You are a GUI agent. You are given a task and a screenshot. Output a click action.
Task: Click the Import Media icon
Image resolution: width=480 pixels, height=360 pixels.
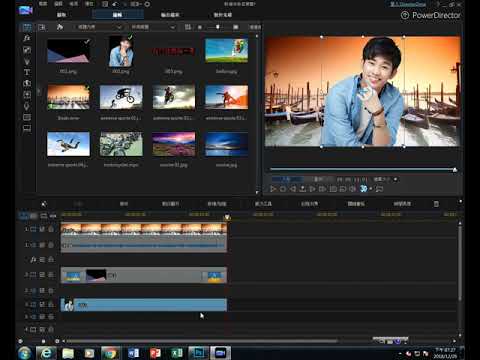42,27
